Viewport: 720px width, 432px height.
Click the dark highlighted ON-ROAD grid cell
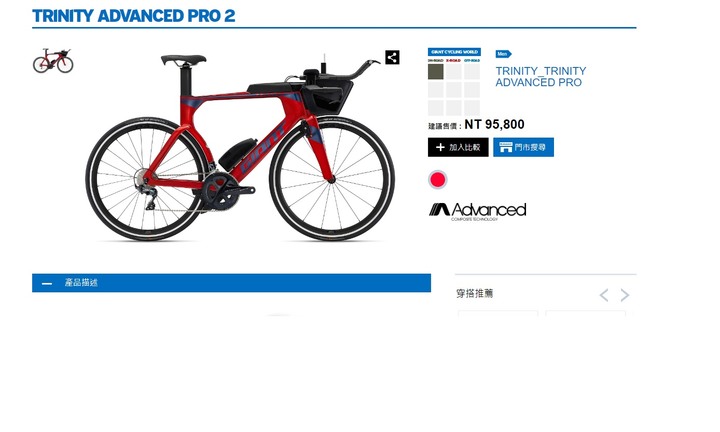[x=436, y=72]
